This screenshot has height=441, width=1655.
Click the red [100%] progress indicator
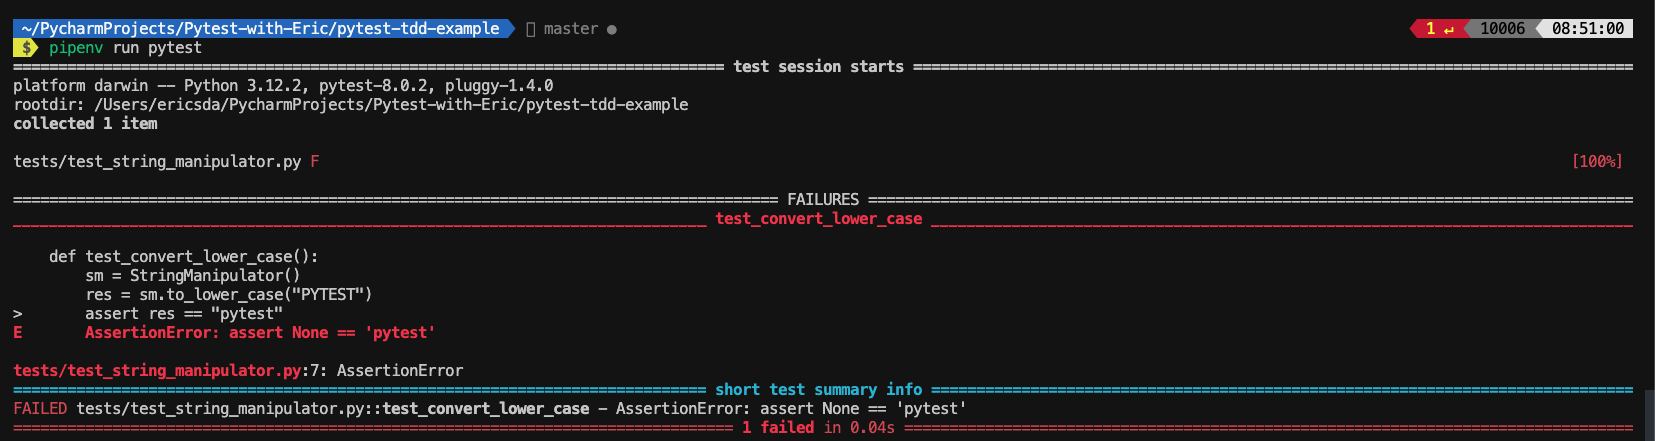coord(1597,161)
